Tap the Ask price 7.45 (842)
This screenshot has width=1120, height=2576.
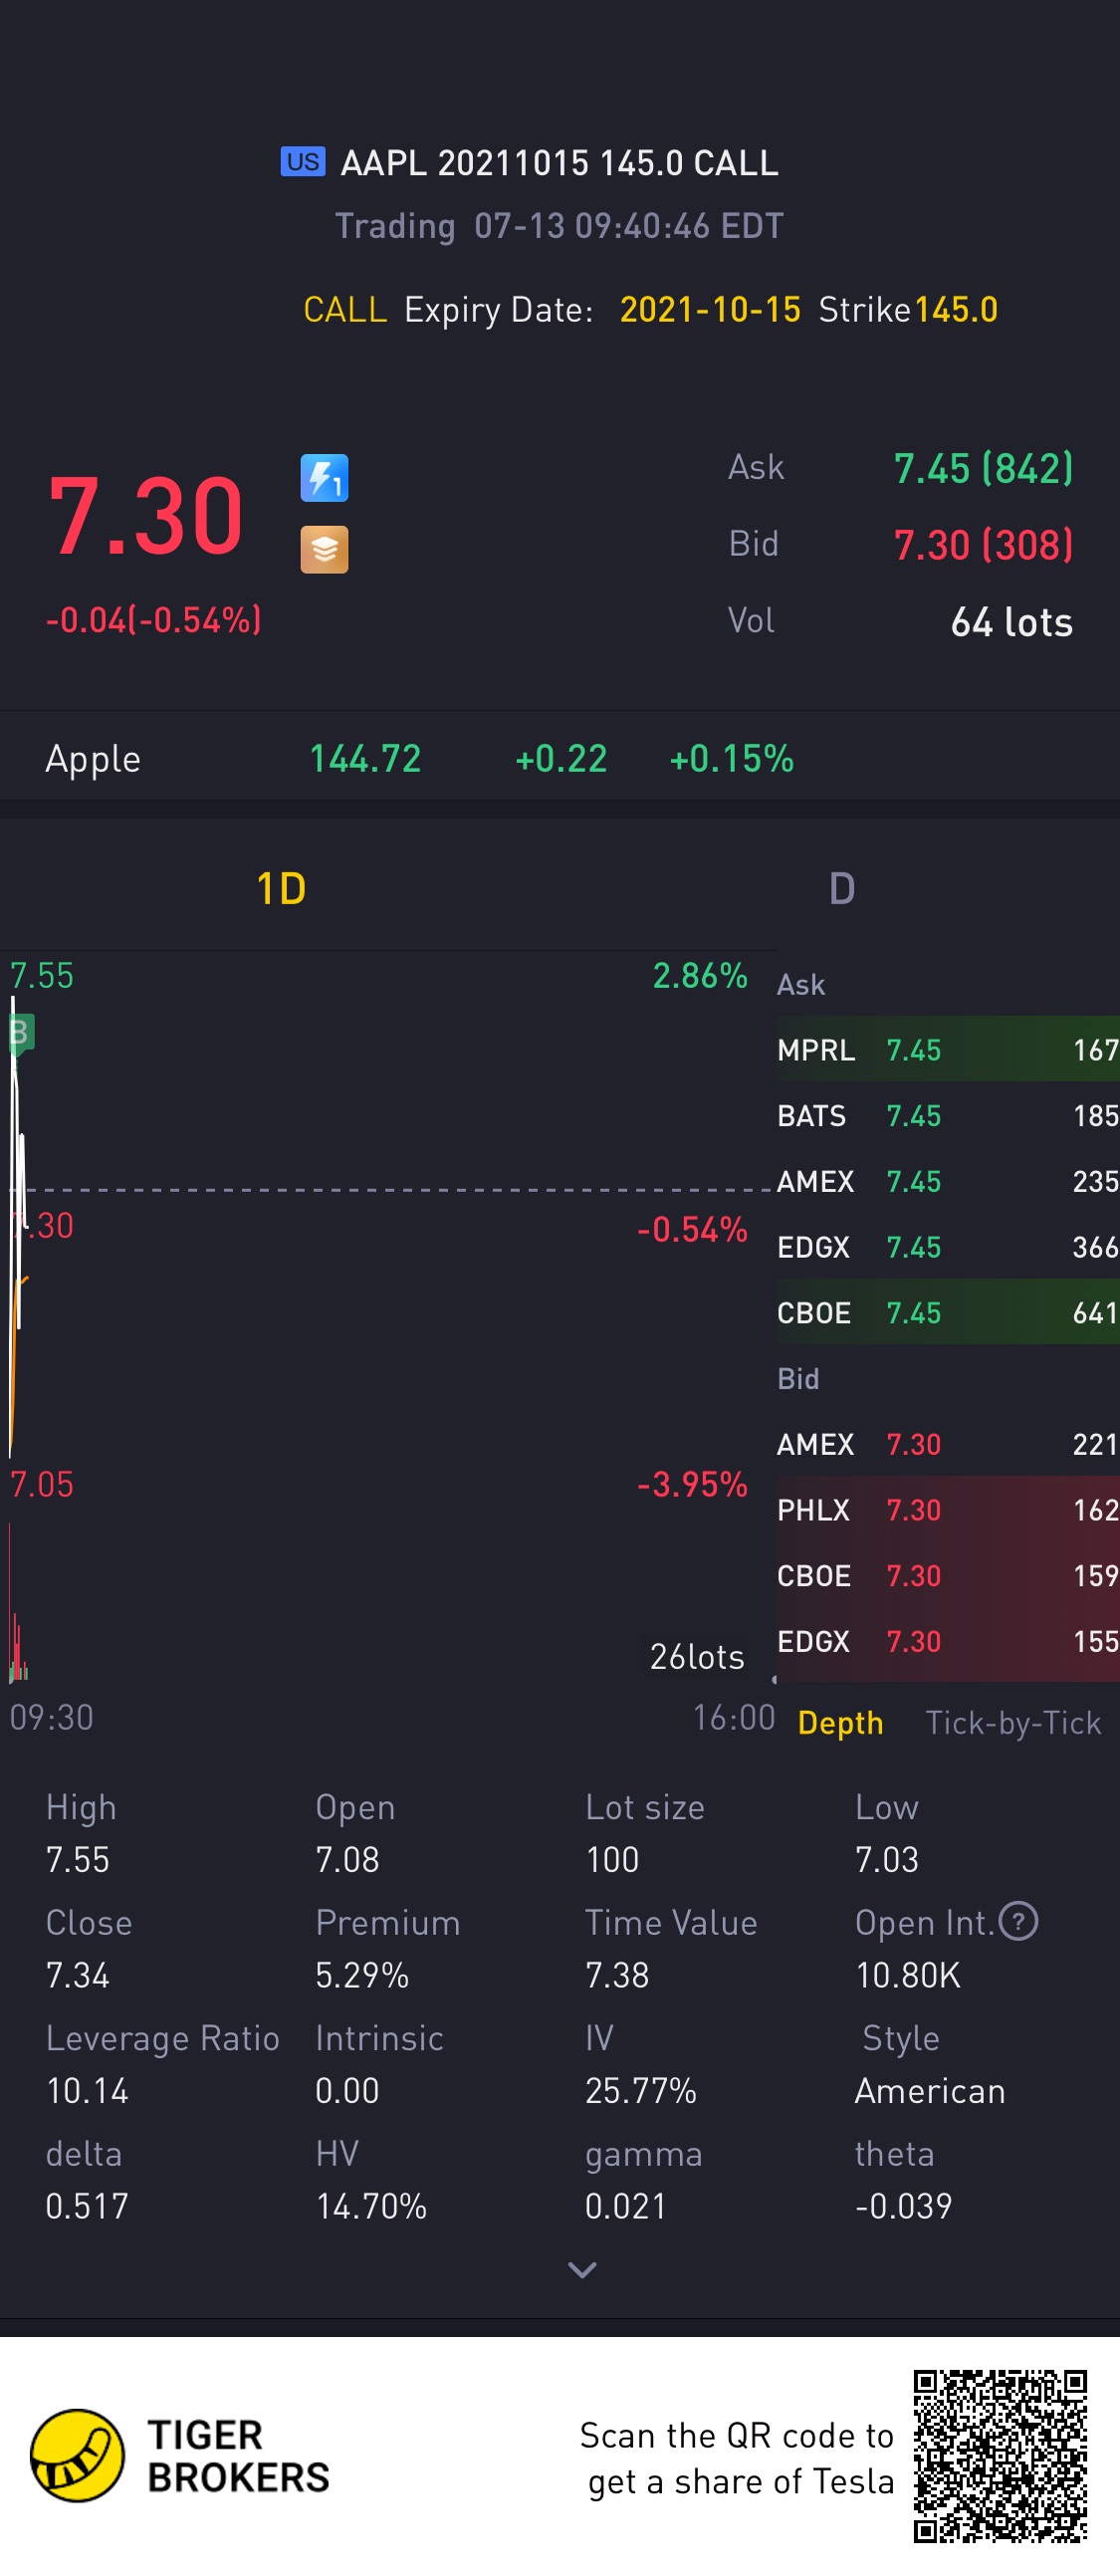click(x=983, y=468)
